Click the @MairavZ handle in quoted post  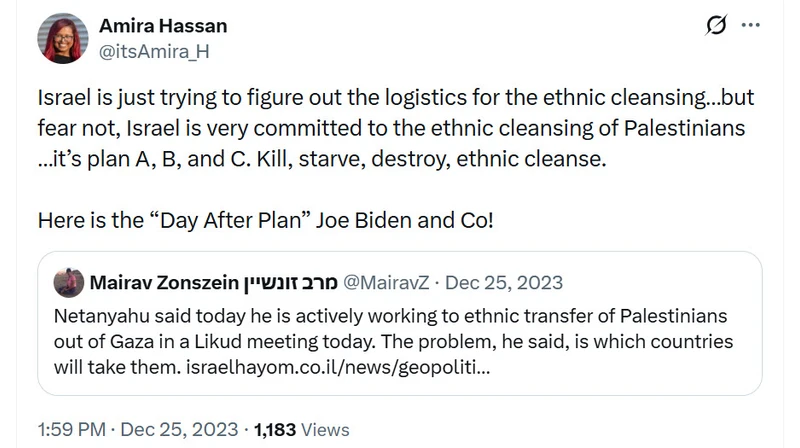[x=386, y=283]
